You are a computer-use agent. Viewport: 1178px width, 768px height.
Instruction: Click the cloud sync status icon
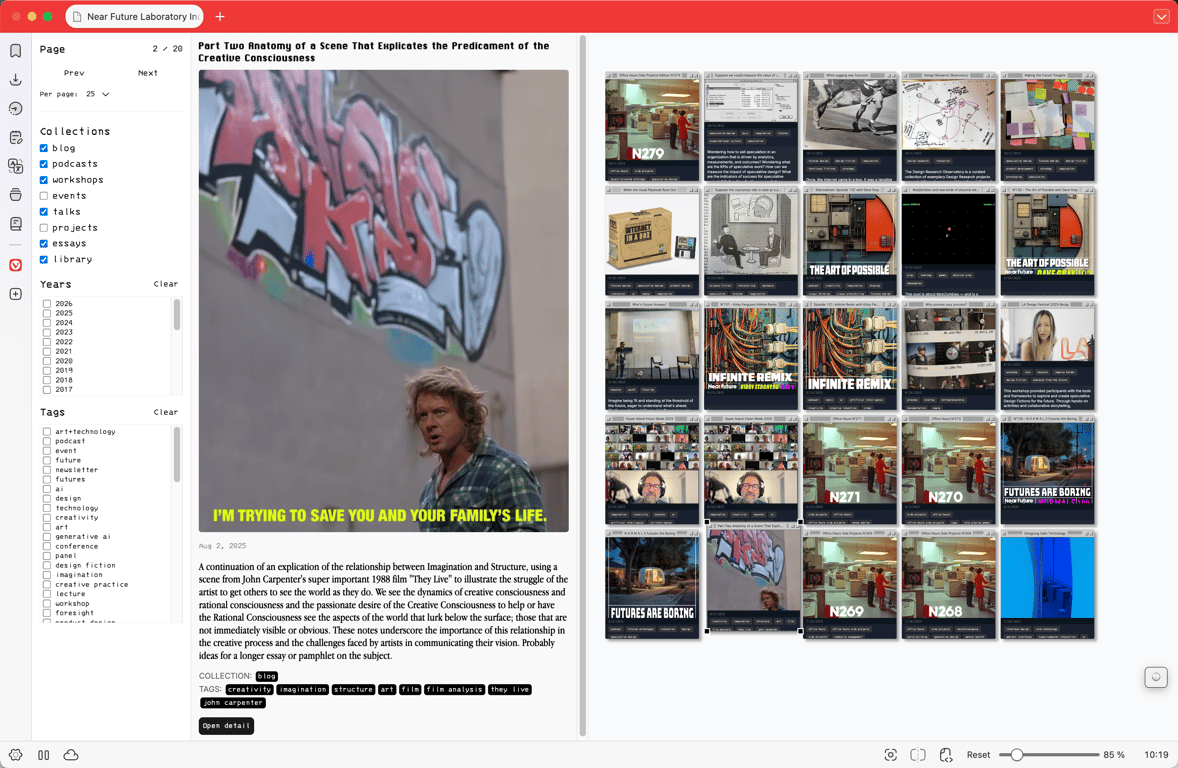[71, 754]
